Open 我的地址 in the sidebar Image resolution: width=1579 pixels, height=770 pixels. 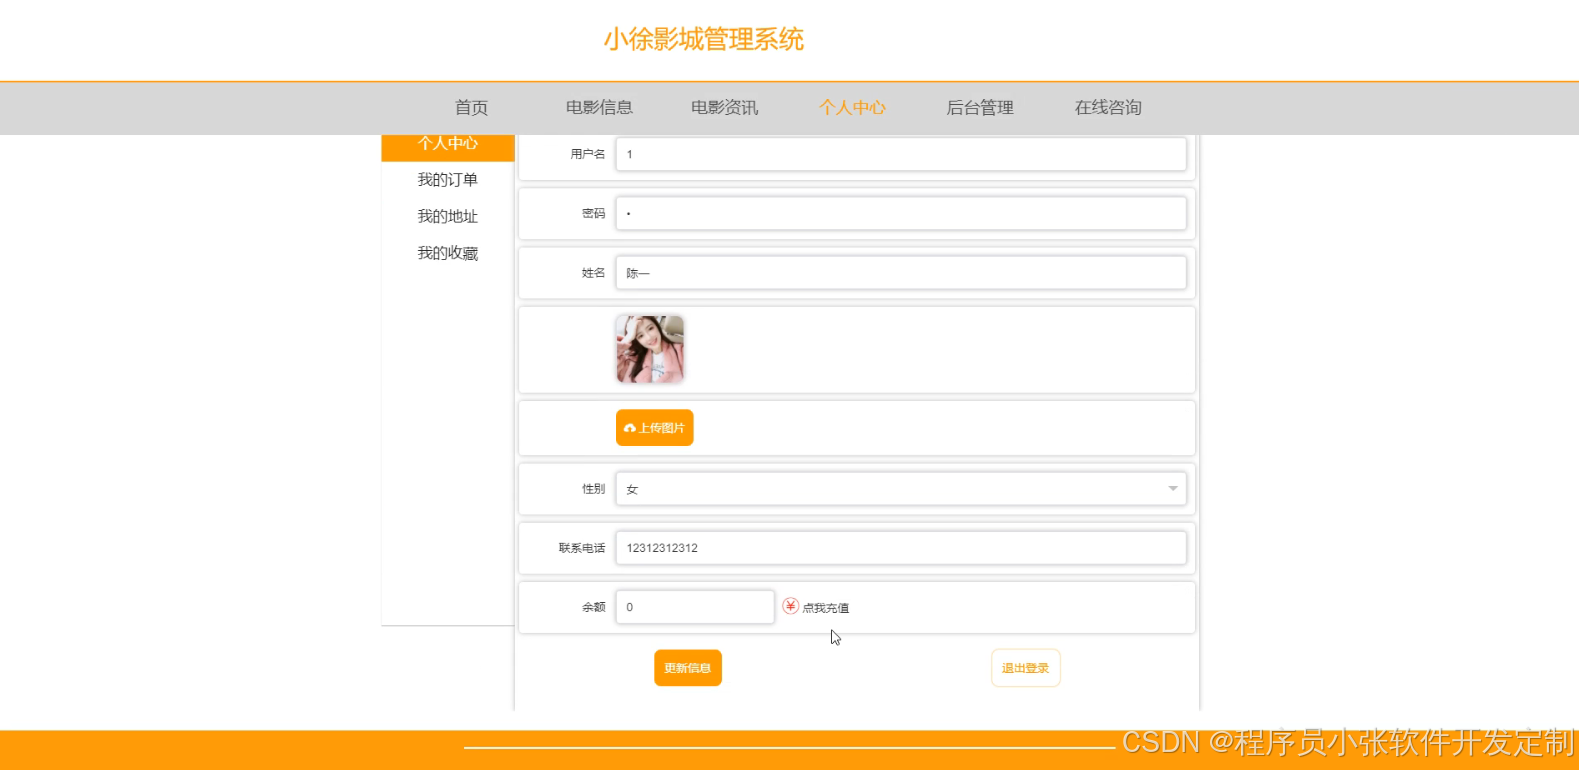click(x=448, y=217)
